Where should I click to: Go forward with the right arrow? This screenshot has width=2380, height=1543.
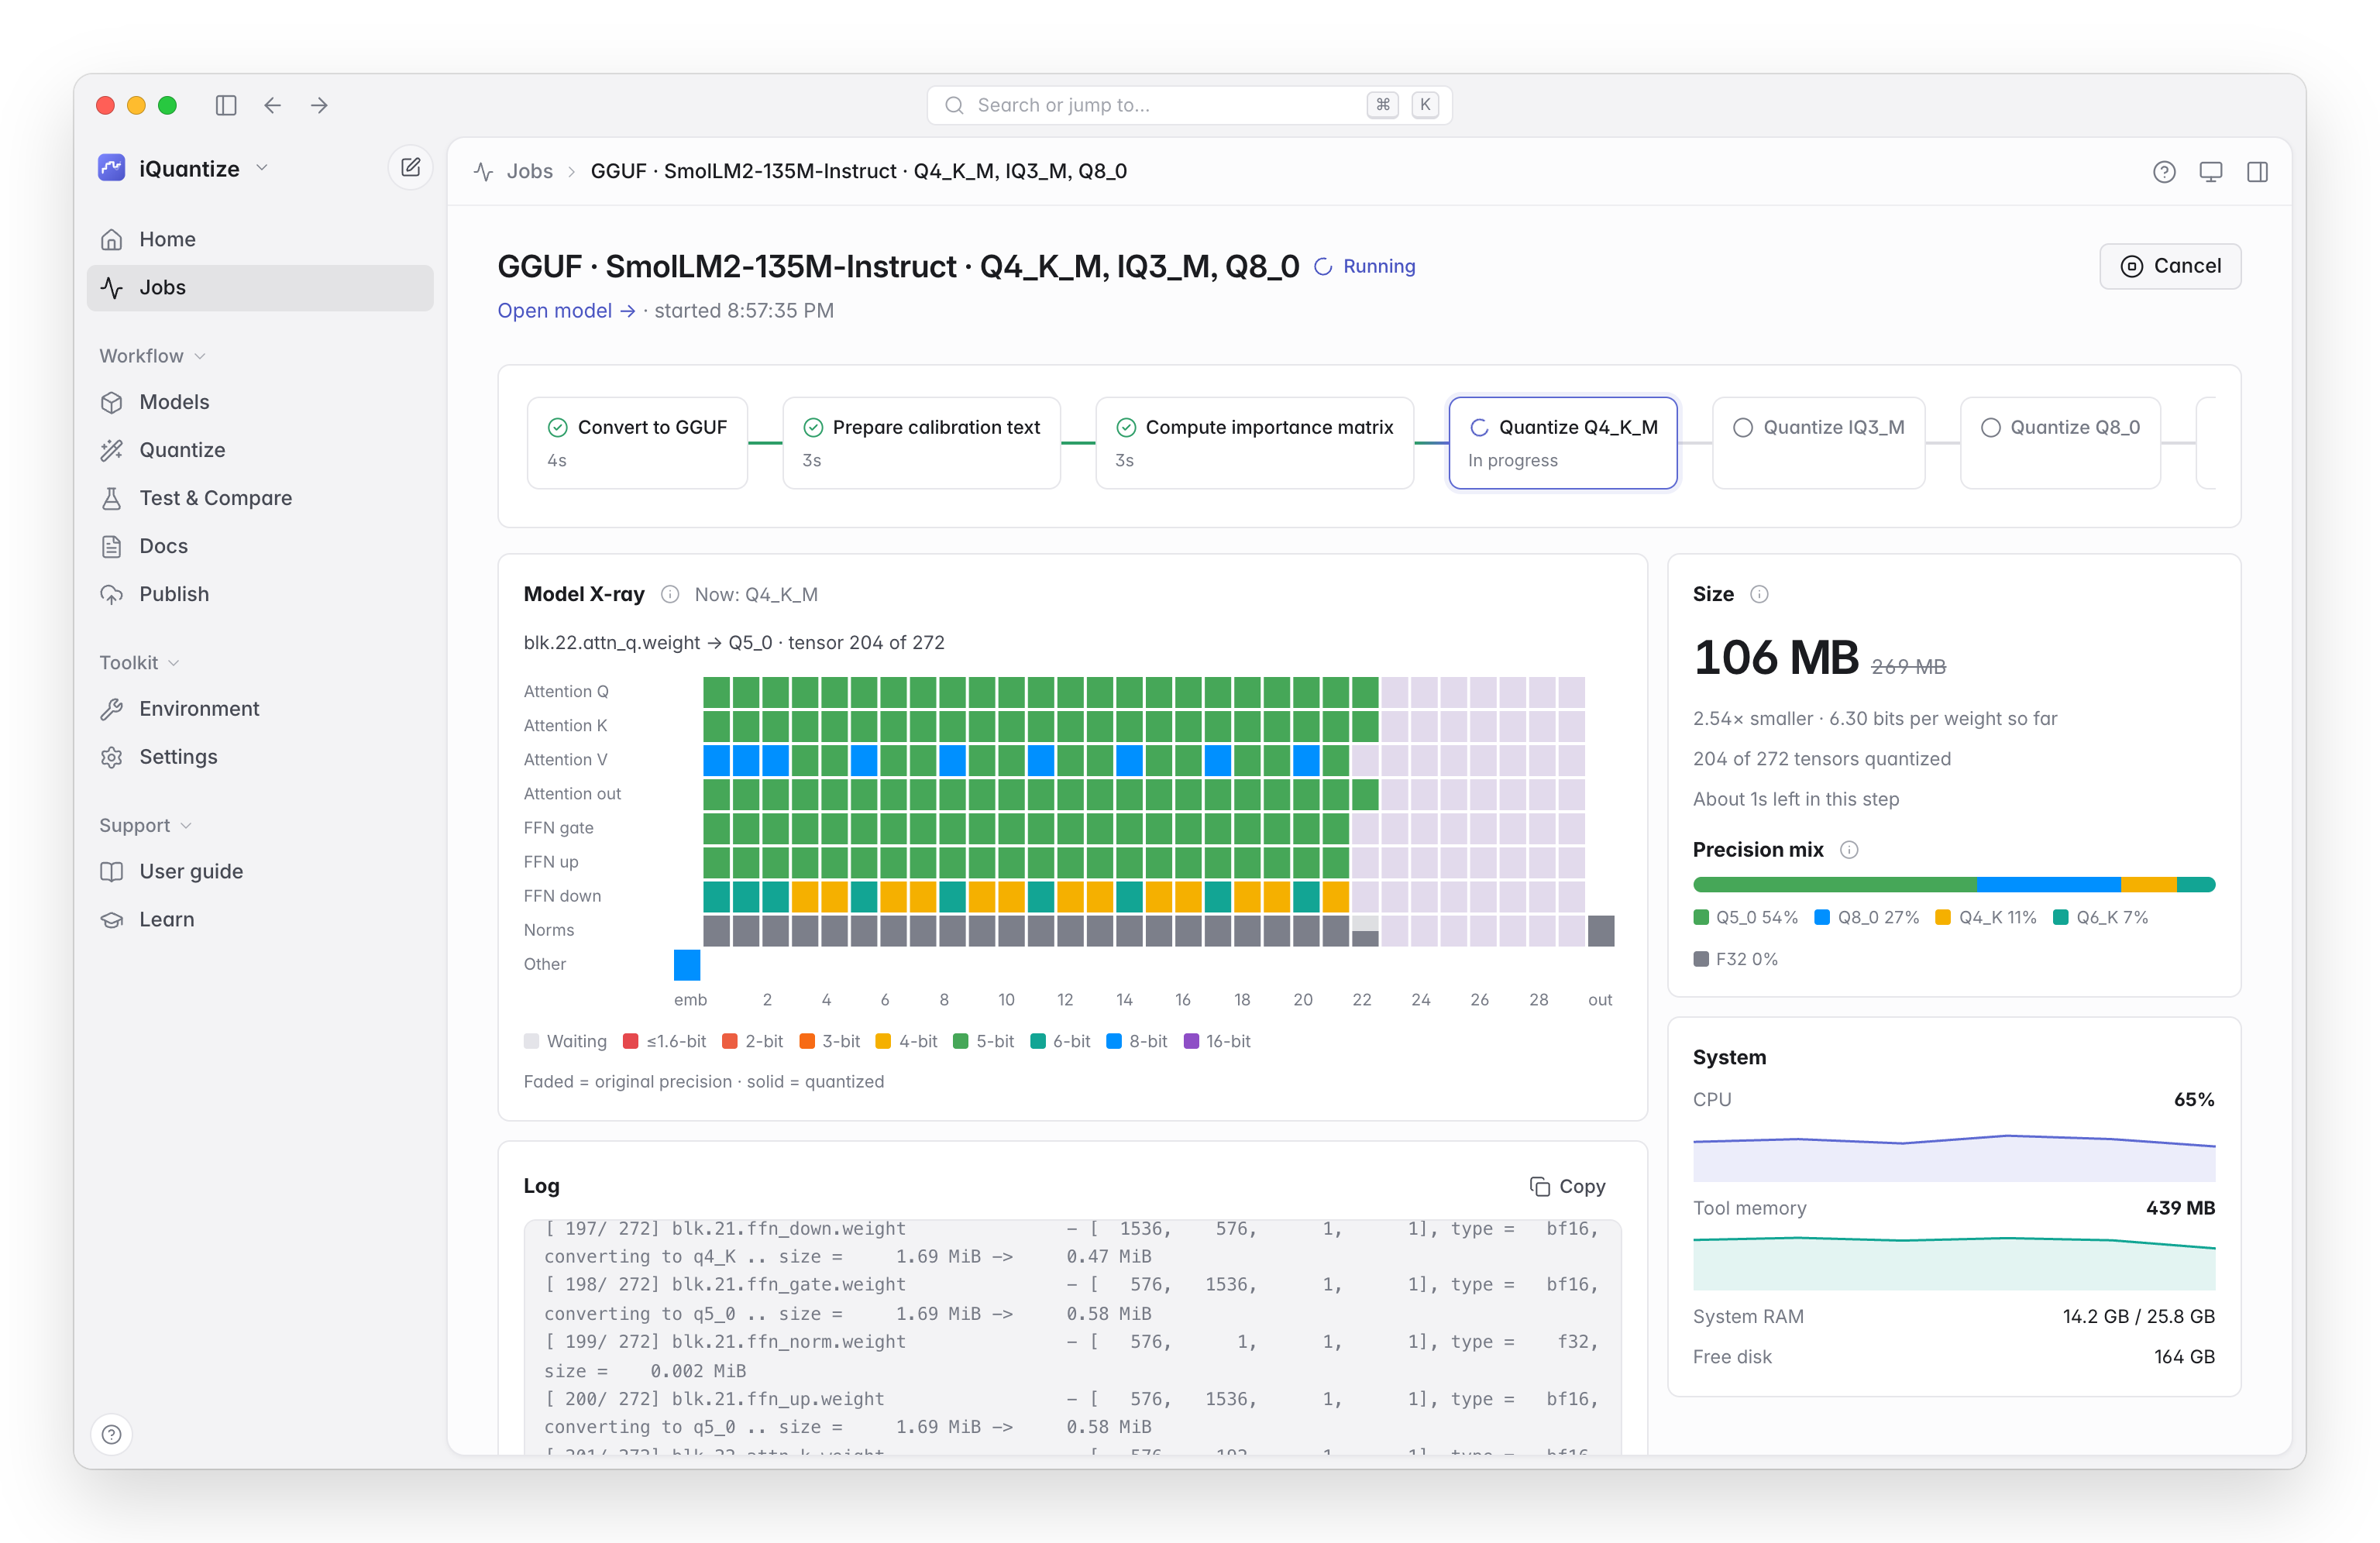[x=319, y=105]
